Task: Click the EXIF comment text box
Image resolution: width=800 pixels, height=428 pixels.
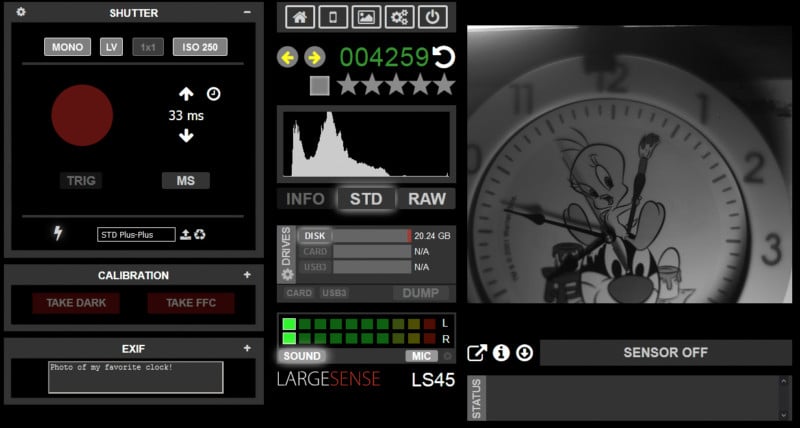Action: click(x=136, y=377)
